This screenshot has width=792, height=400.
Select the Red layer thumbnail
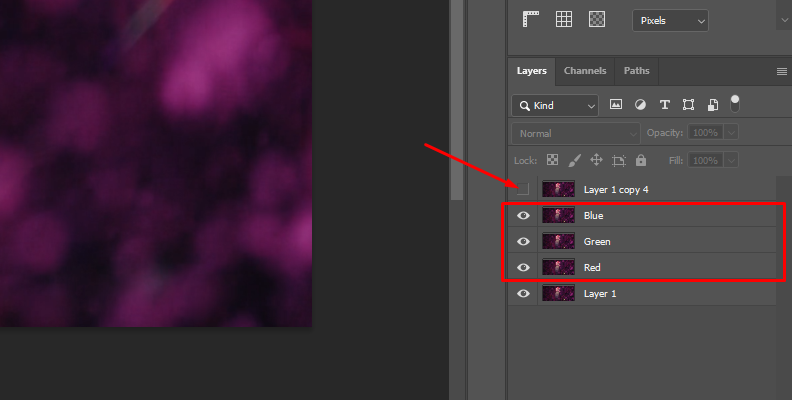point(558,267)
